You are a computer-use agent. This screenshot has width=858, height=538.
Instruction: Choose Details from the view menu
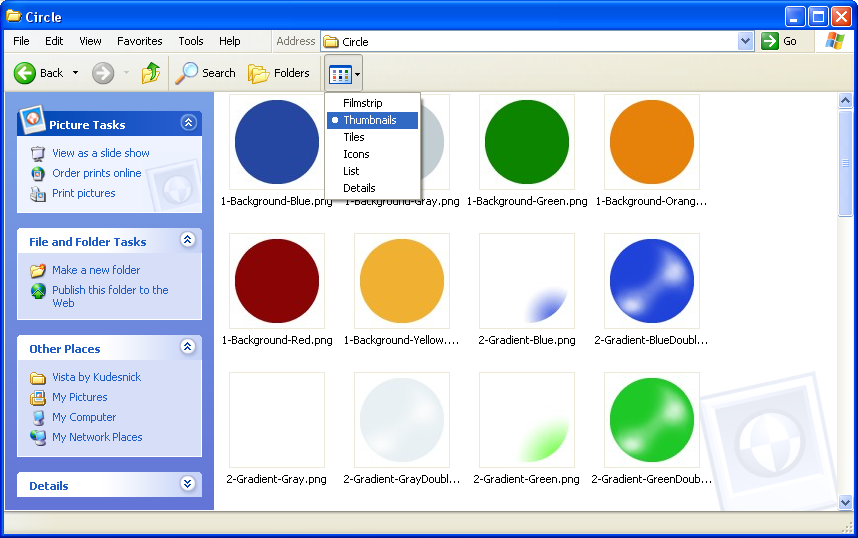click(x=372, y=188)
